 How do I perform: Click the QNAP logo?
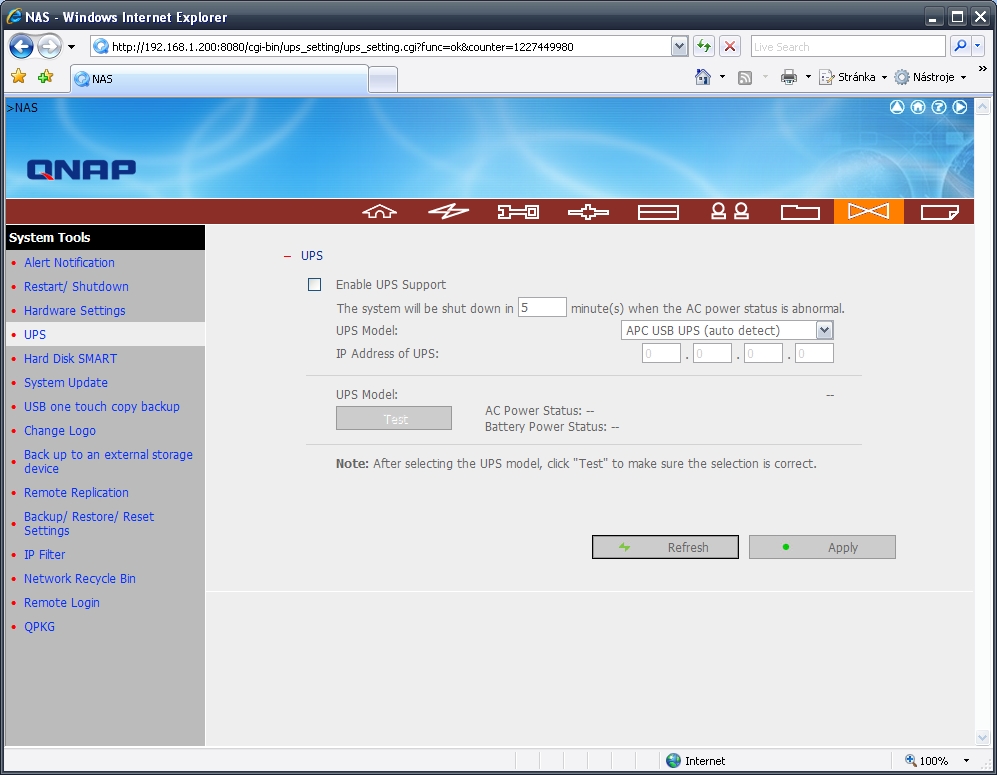coord(81,169)
